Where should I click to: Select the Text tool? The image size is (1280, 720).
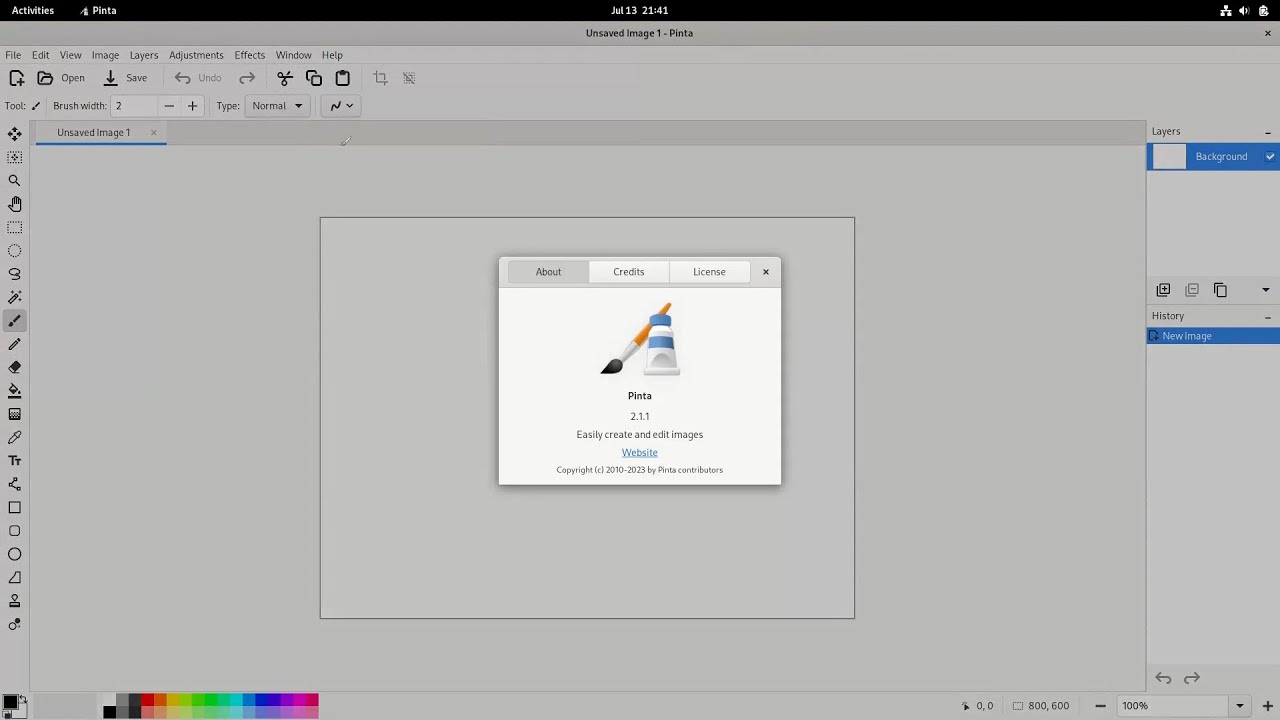[x=15, y=461]
